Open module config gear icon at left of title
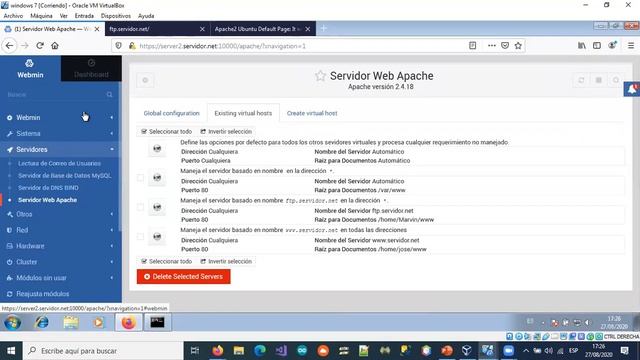This screenshot has height=360, width=640. pos(145,80)
